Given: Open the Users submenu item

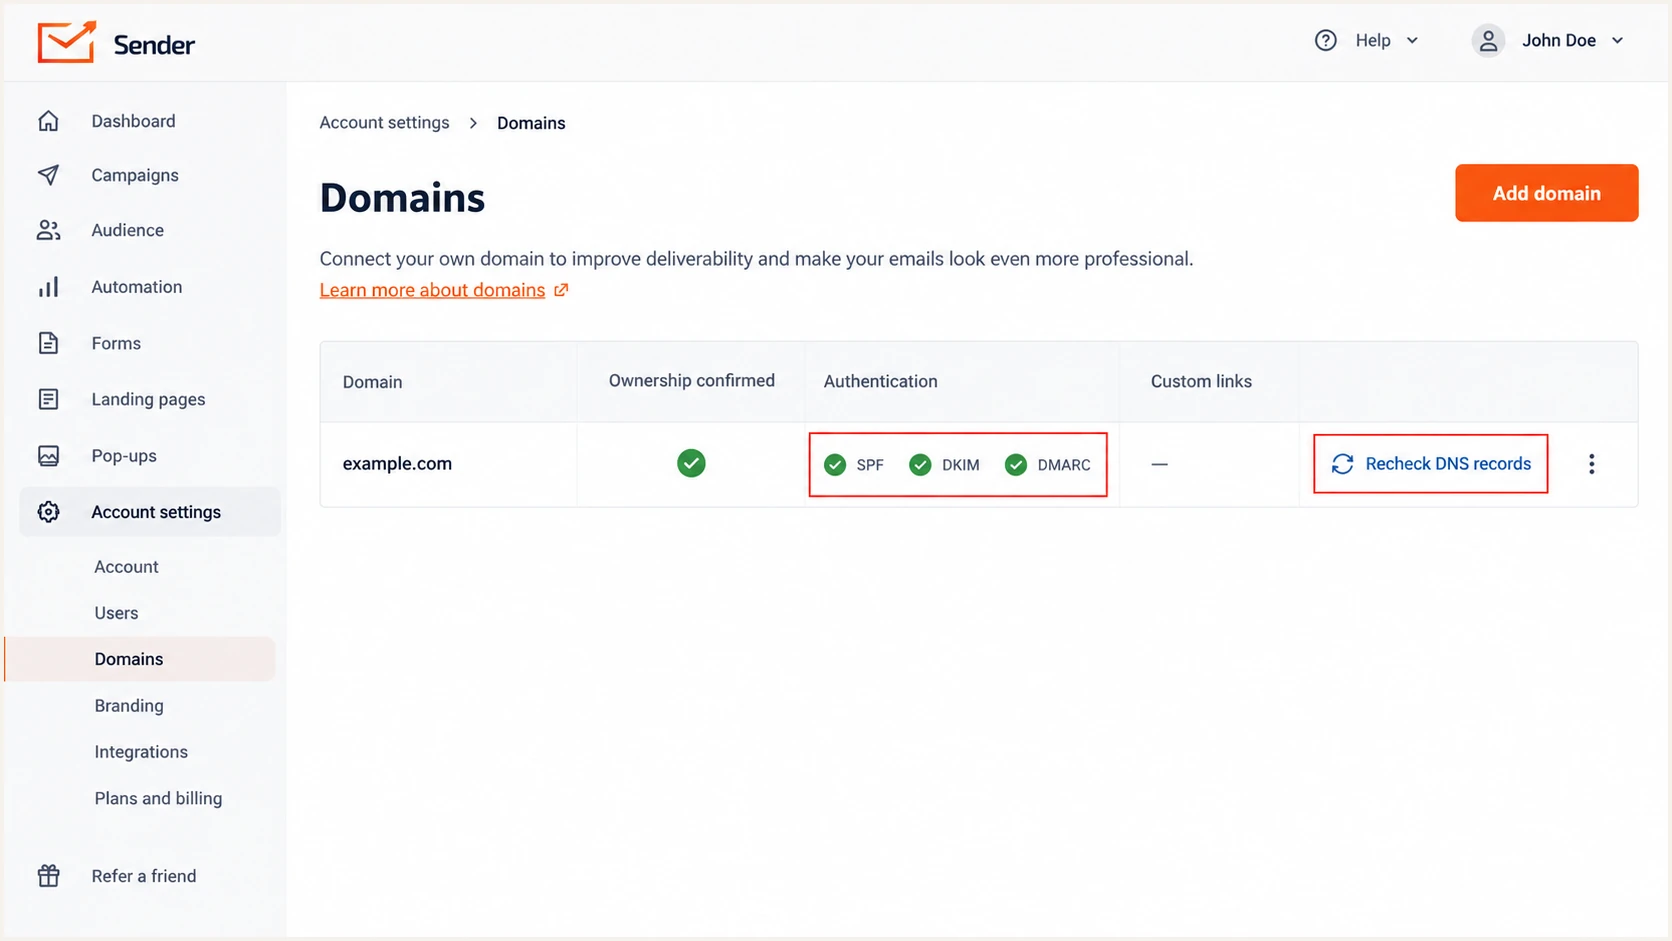Looking at the screenshot, I should point(116,613).
